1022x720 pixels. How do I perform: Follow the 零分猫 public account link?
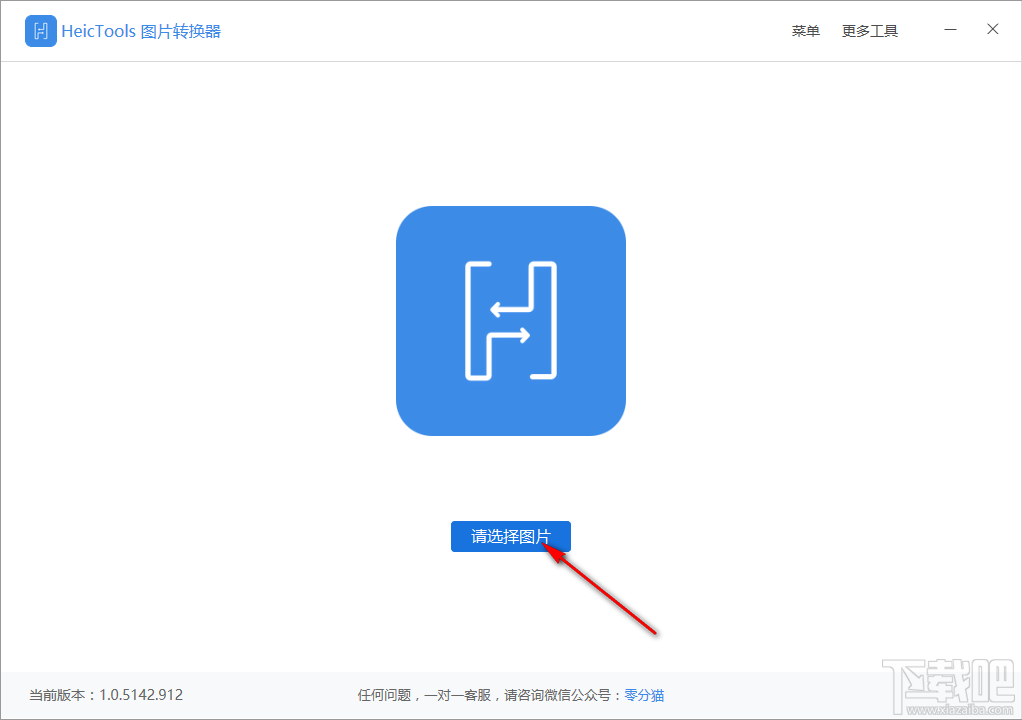tap(644, 694)
